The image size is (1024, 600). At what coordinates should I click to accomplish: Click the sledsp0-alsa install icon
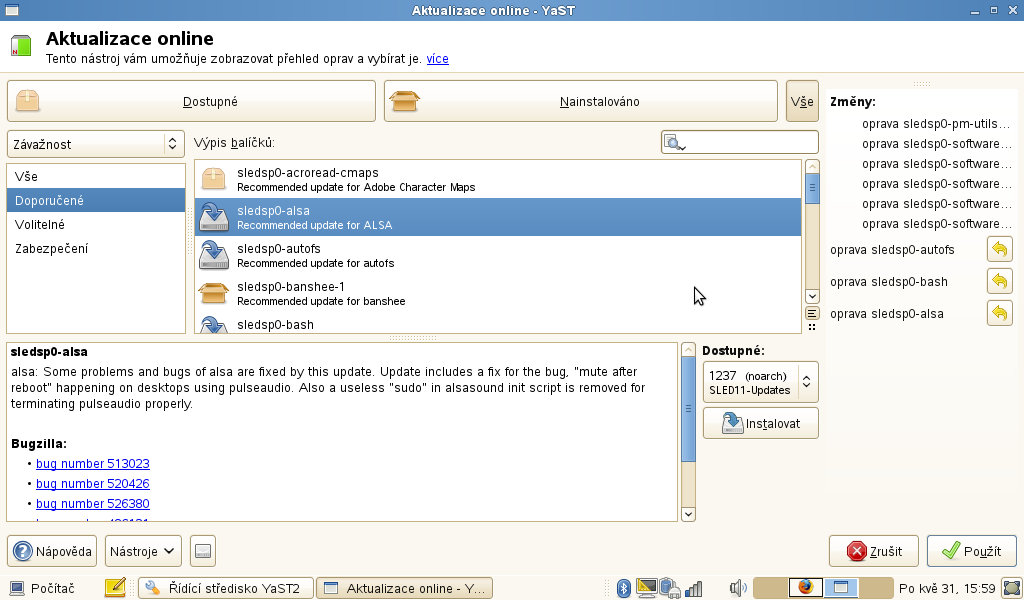(214, 217)
